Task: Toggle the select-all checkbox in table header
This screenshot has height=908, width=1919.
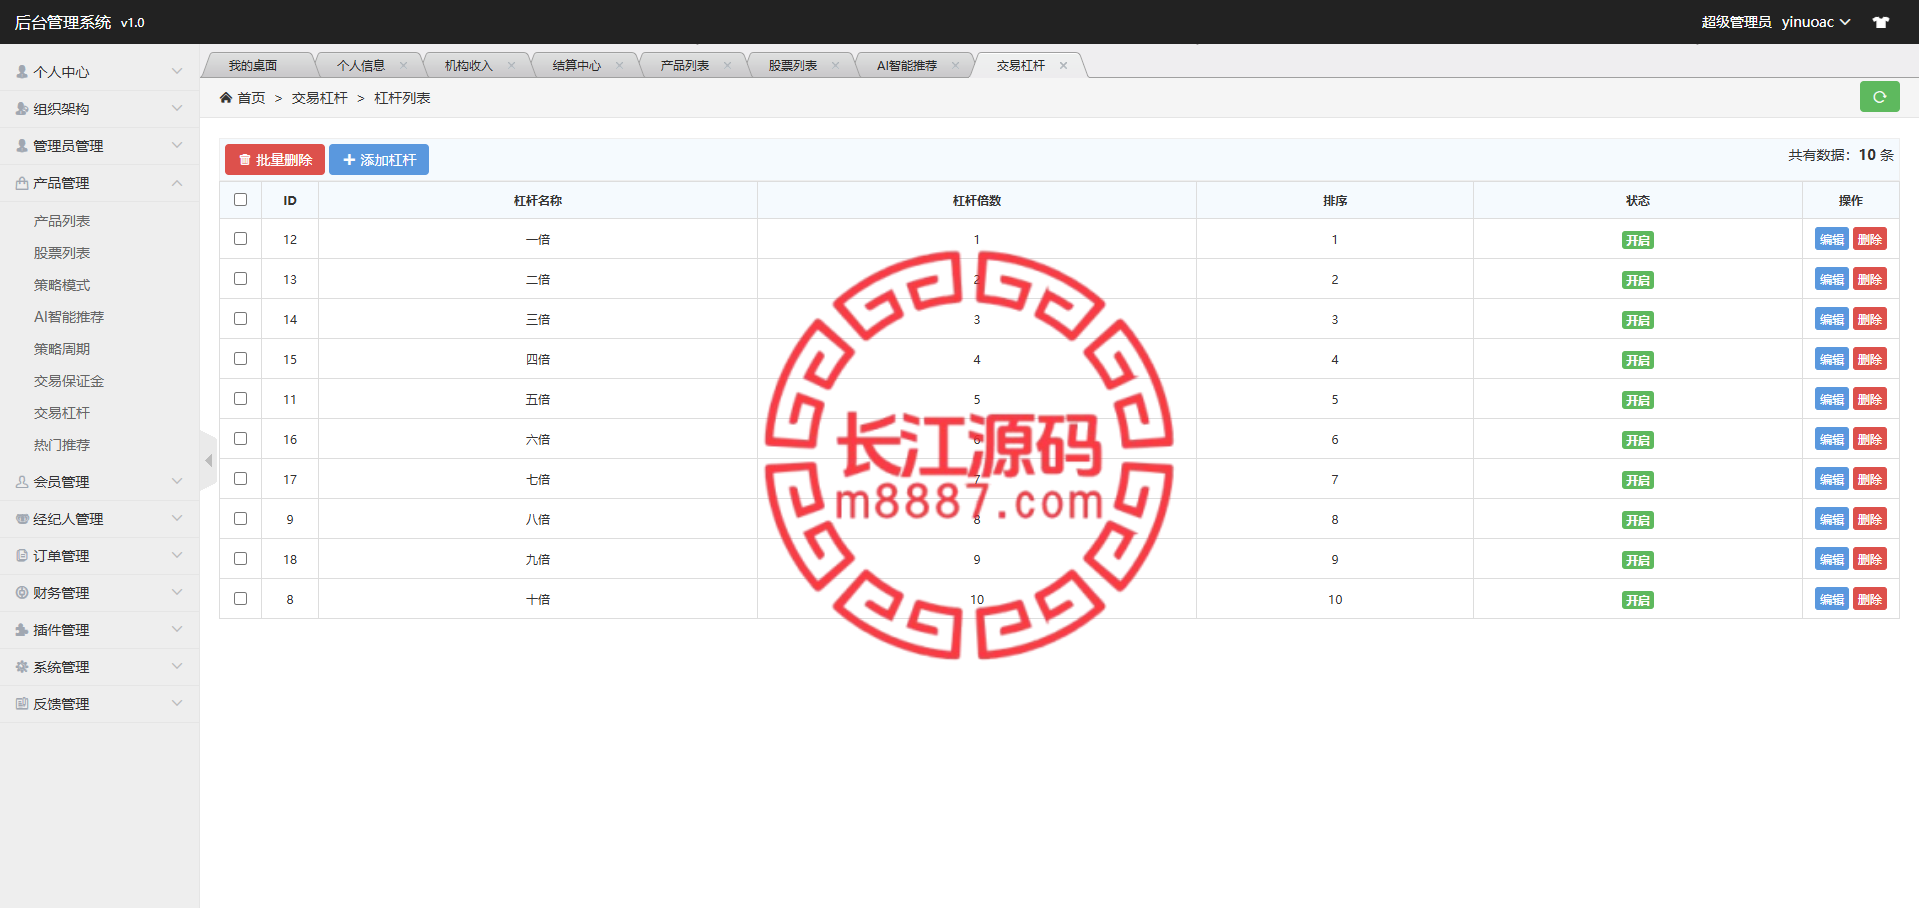Action: (240, 199)
